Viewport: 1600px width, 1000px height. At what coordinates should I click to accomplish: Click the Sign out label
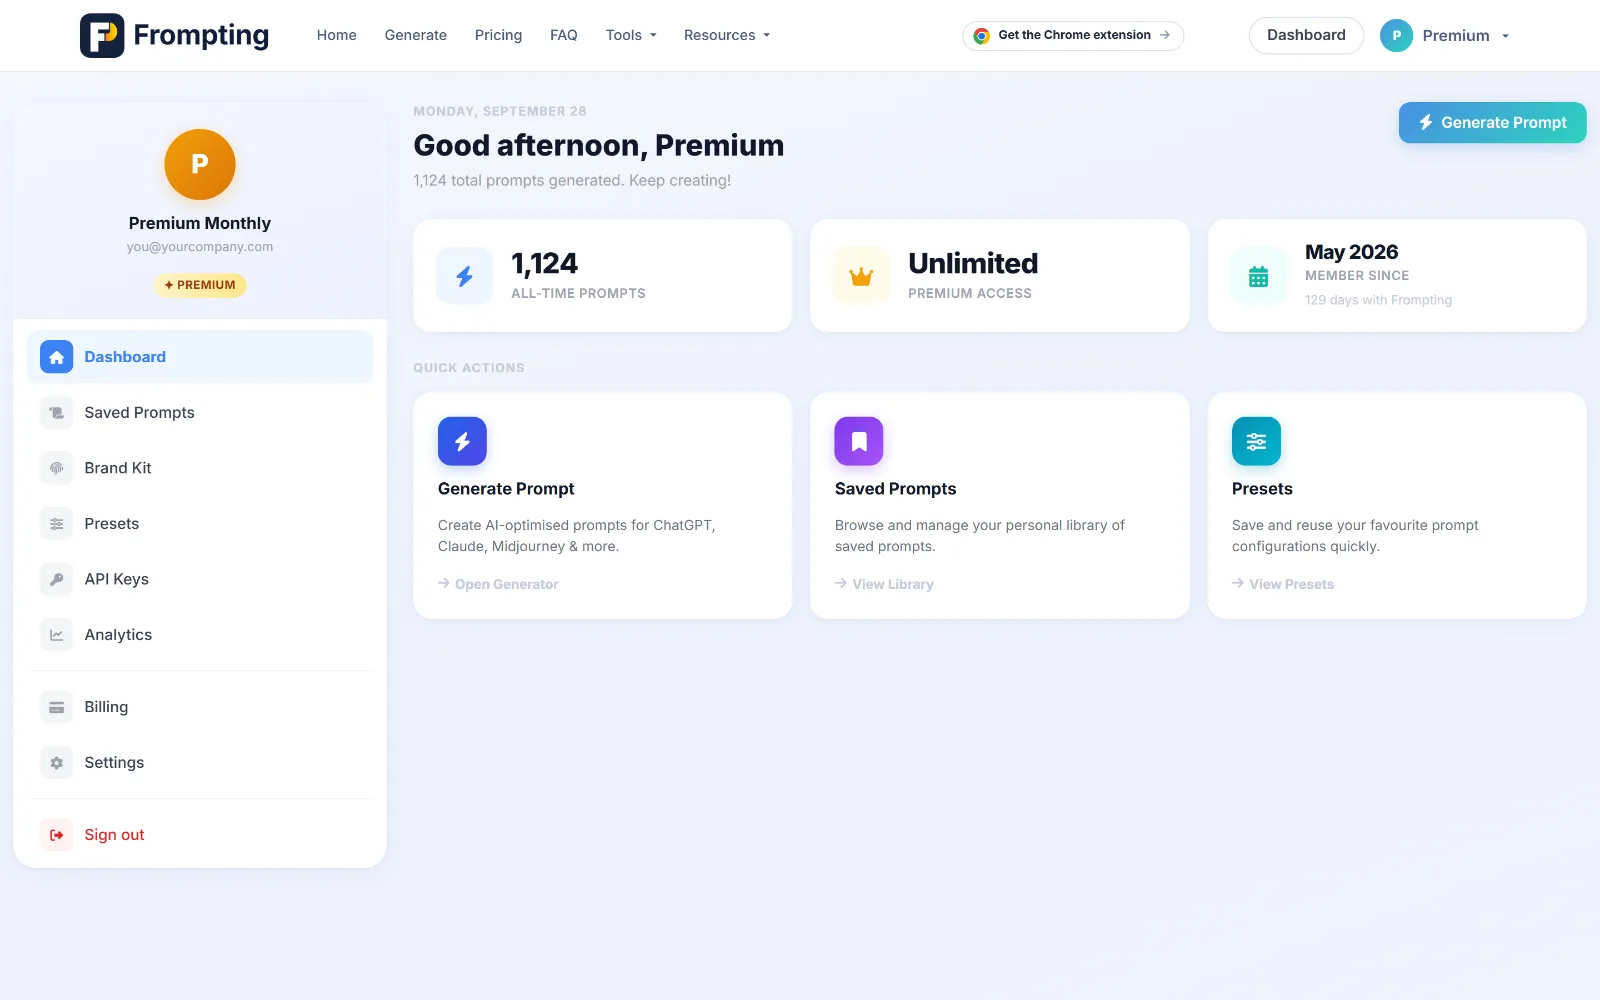pyautogui.click(x=114, y=835)
